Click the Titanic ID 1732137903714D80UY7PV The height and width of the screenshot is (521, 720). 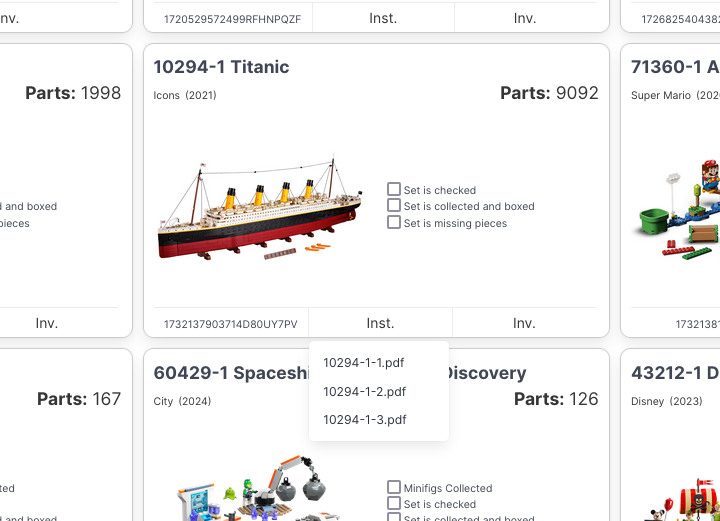coord(230,324)
